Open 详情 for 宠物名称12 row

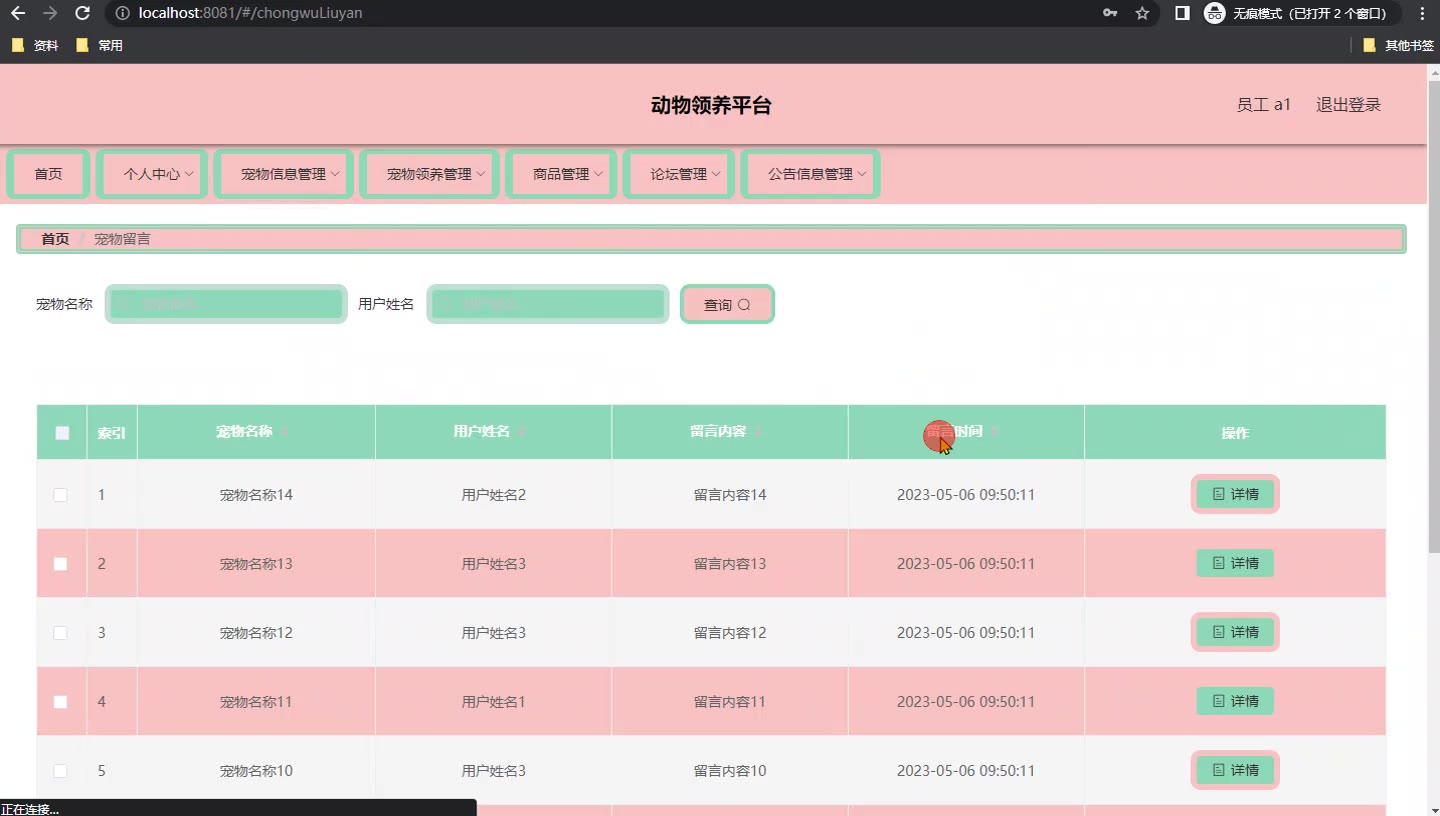coord(1235,632)
